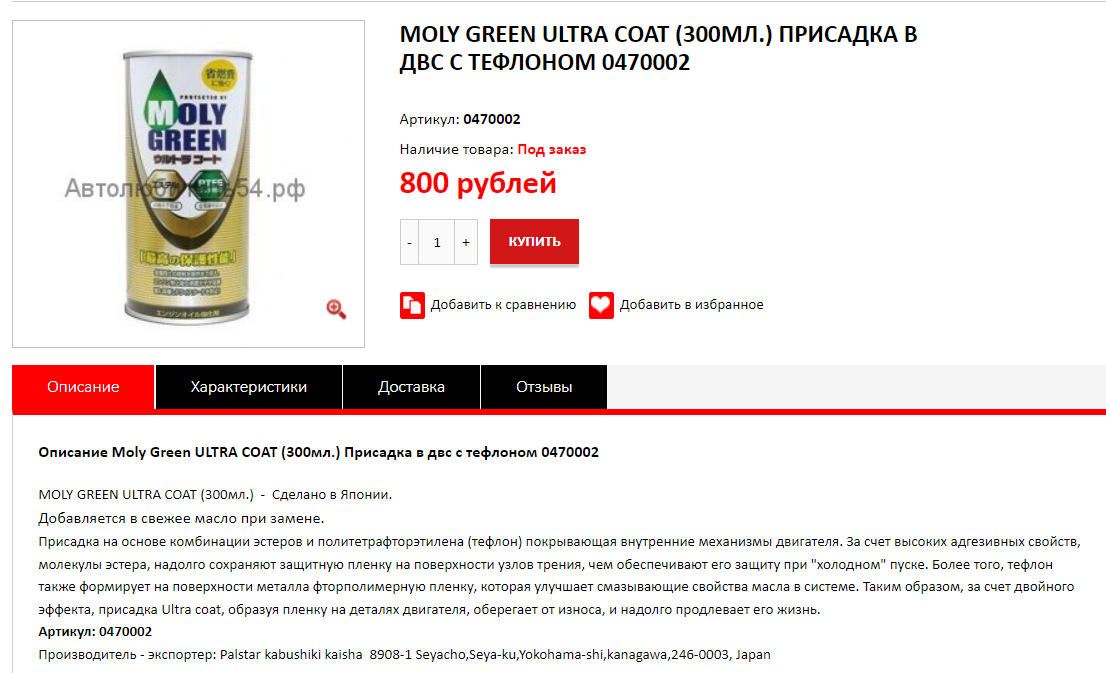Open the Moly Green product can image
The image size is (1106, 673).
point(187,187)
